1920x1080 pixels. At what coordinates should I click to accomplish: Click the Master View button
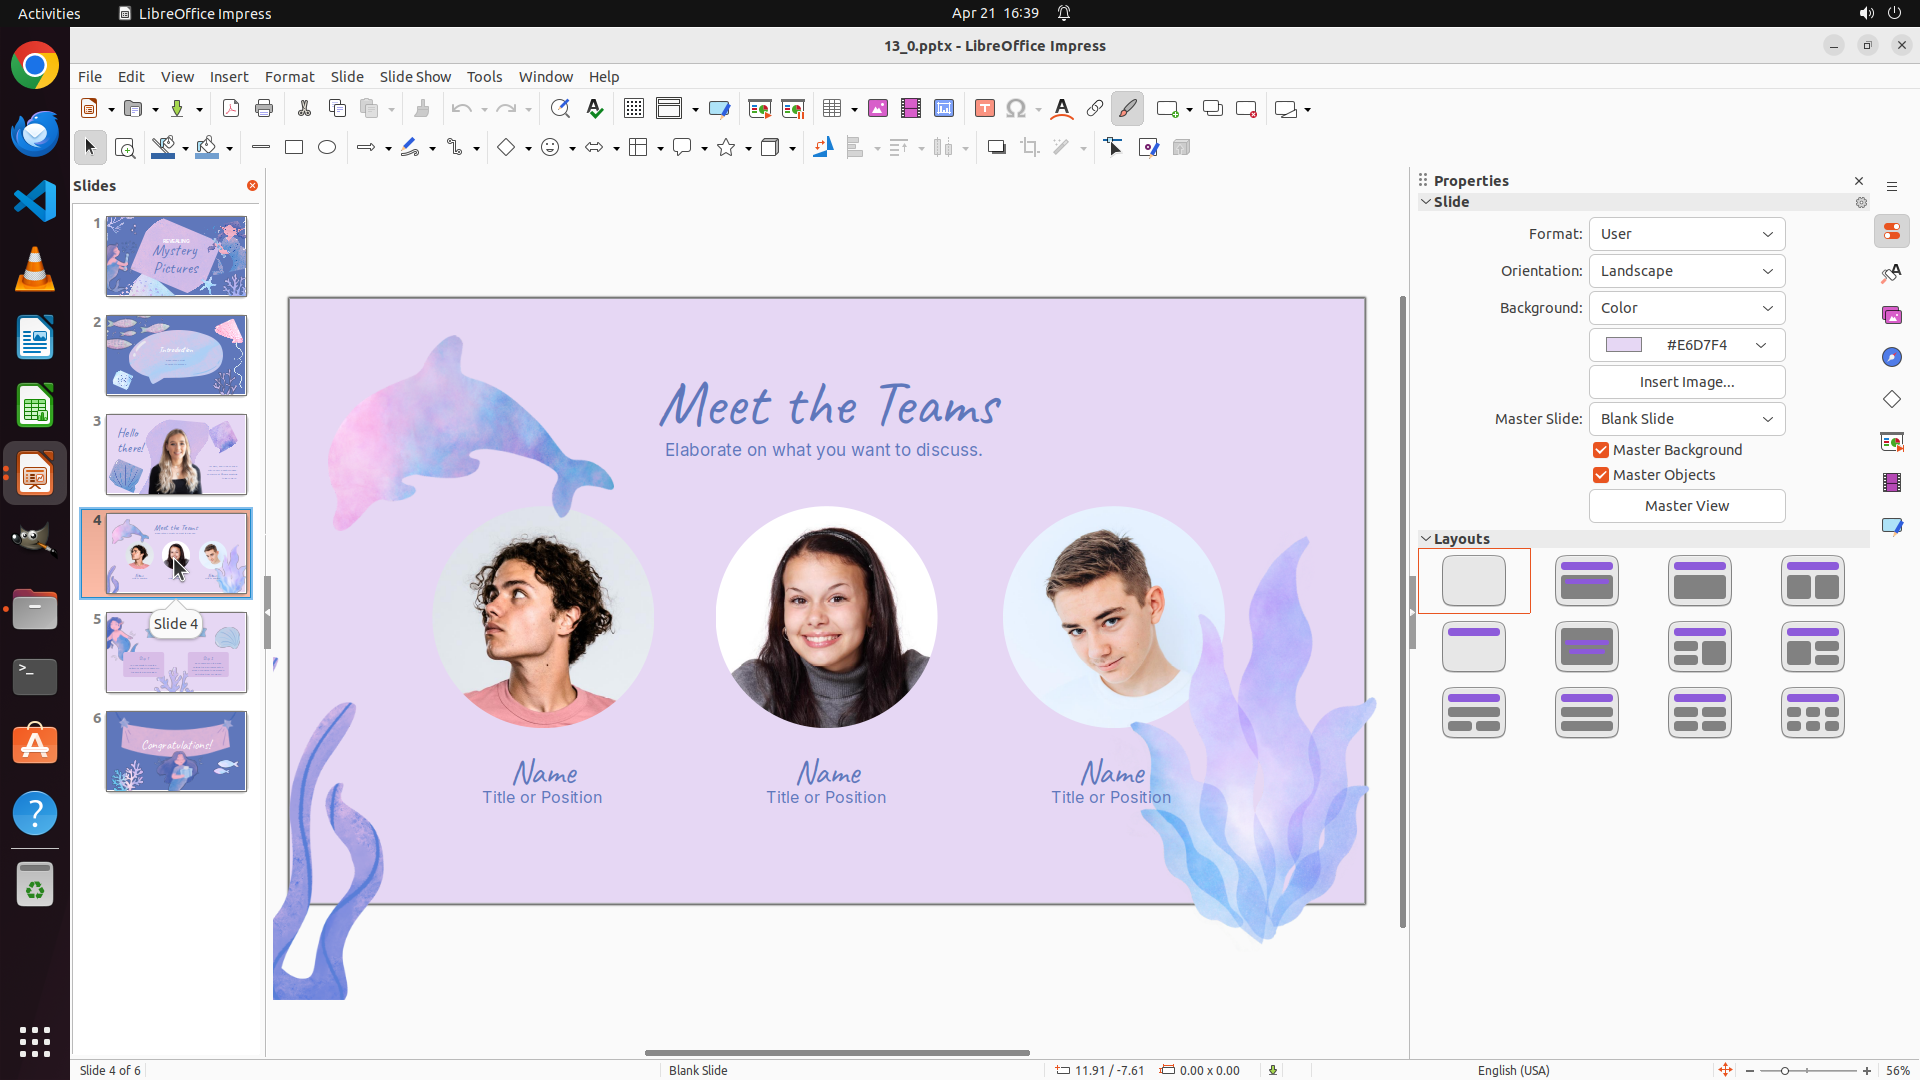point(1686,506)
